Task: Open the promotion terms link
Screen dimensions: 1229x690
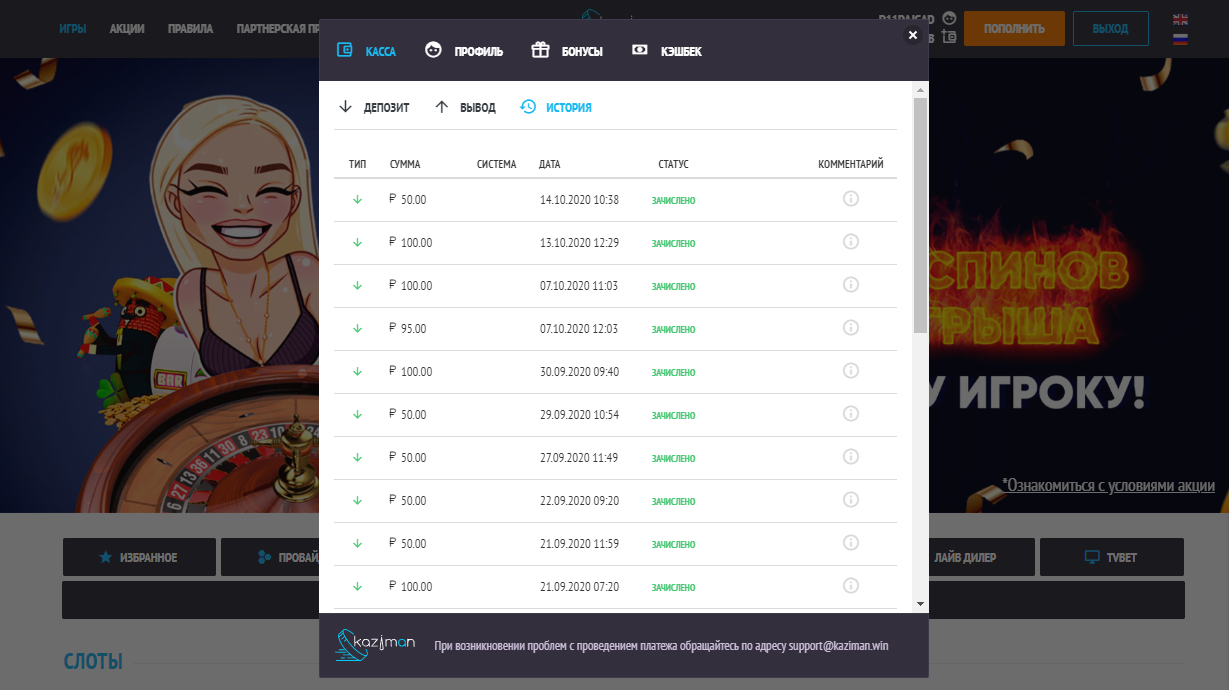Action: [1108, 486]
